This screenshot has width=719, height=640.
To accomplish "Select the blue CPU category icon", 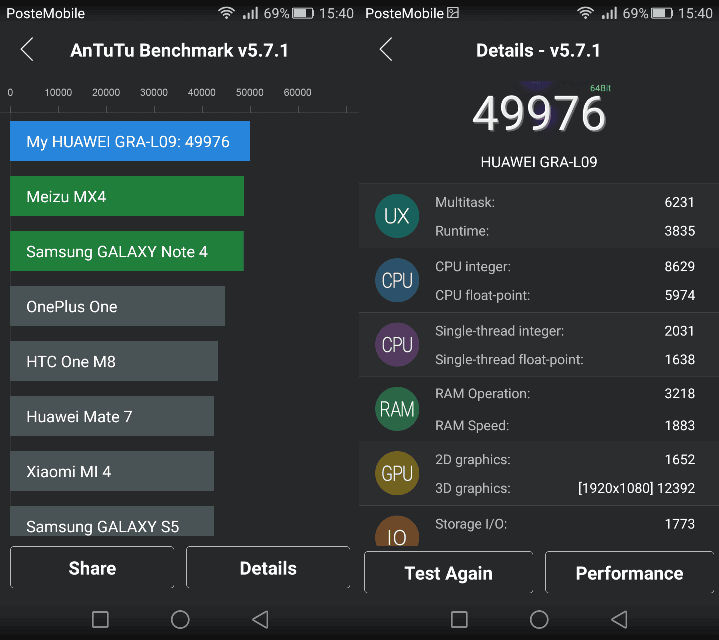I will click(x=397, y=280).
